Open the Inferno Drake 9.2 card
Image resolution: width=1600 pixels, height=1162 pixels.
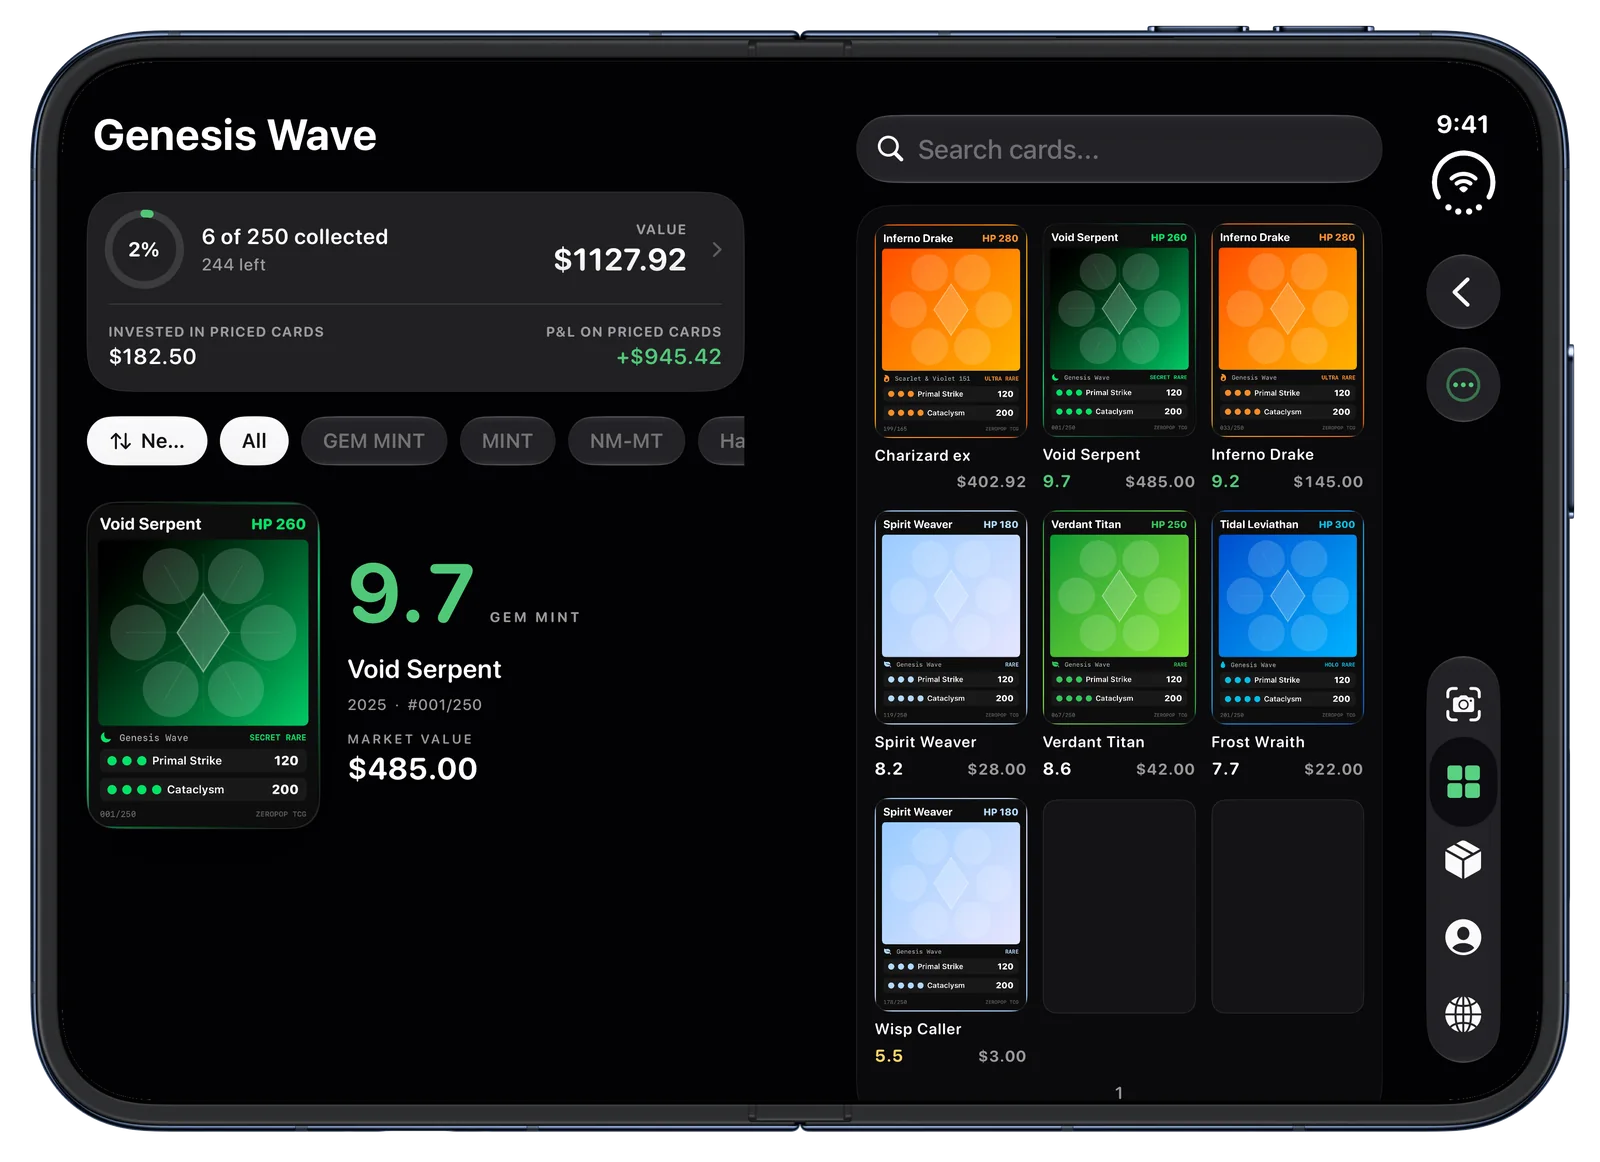(1287, 330)
